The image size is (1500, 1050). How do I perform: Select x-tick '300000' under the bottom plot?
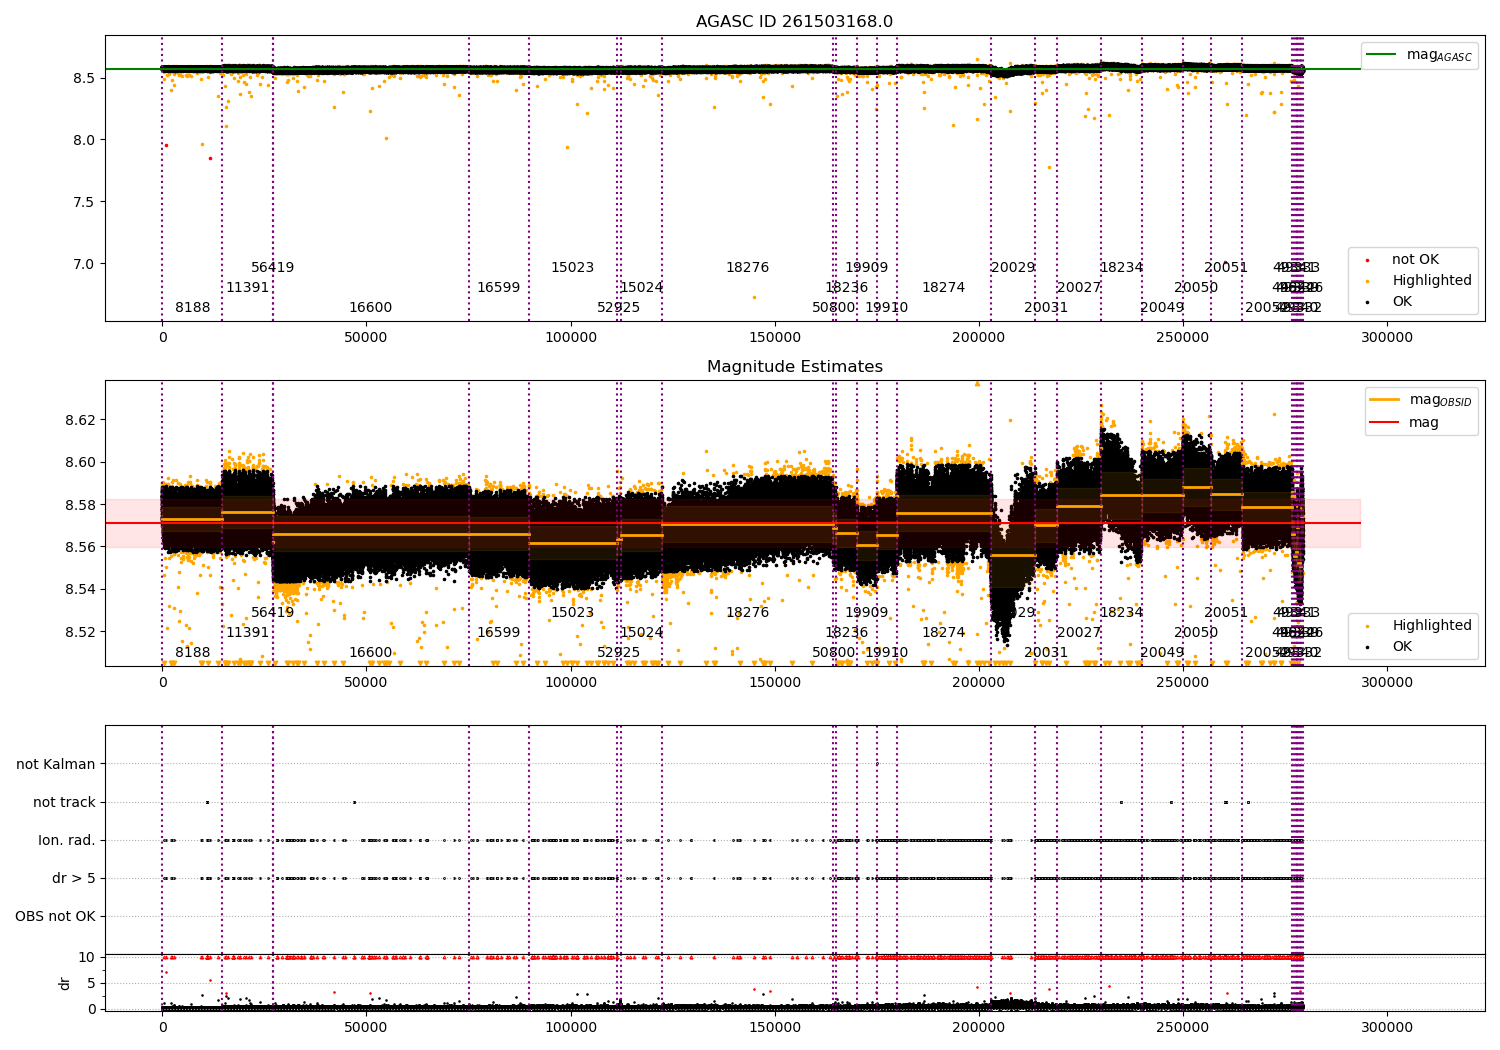[1387, 1028]
